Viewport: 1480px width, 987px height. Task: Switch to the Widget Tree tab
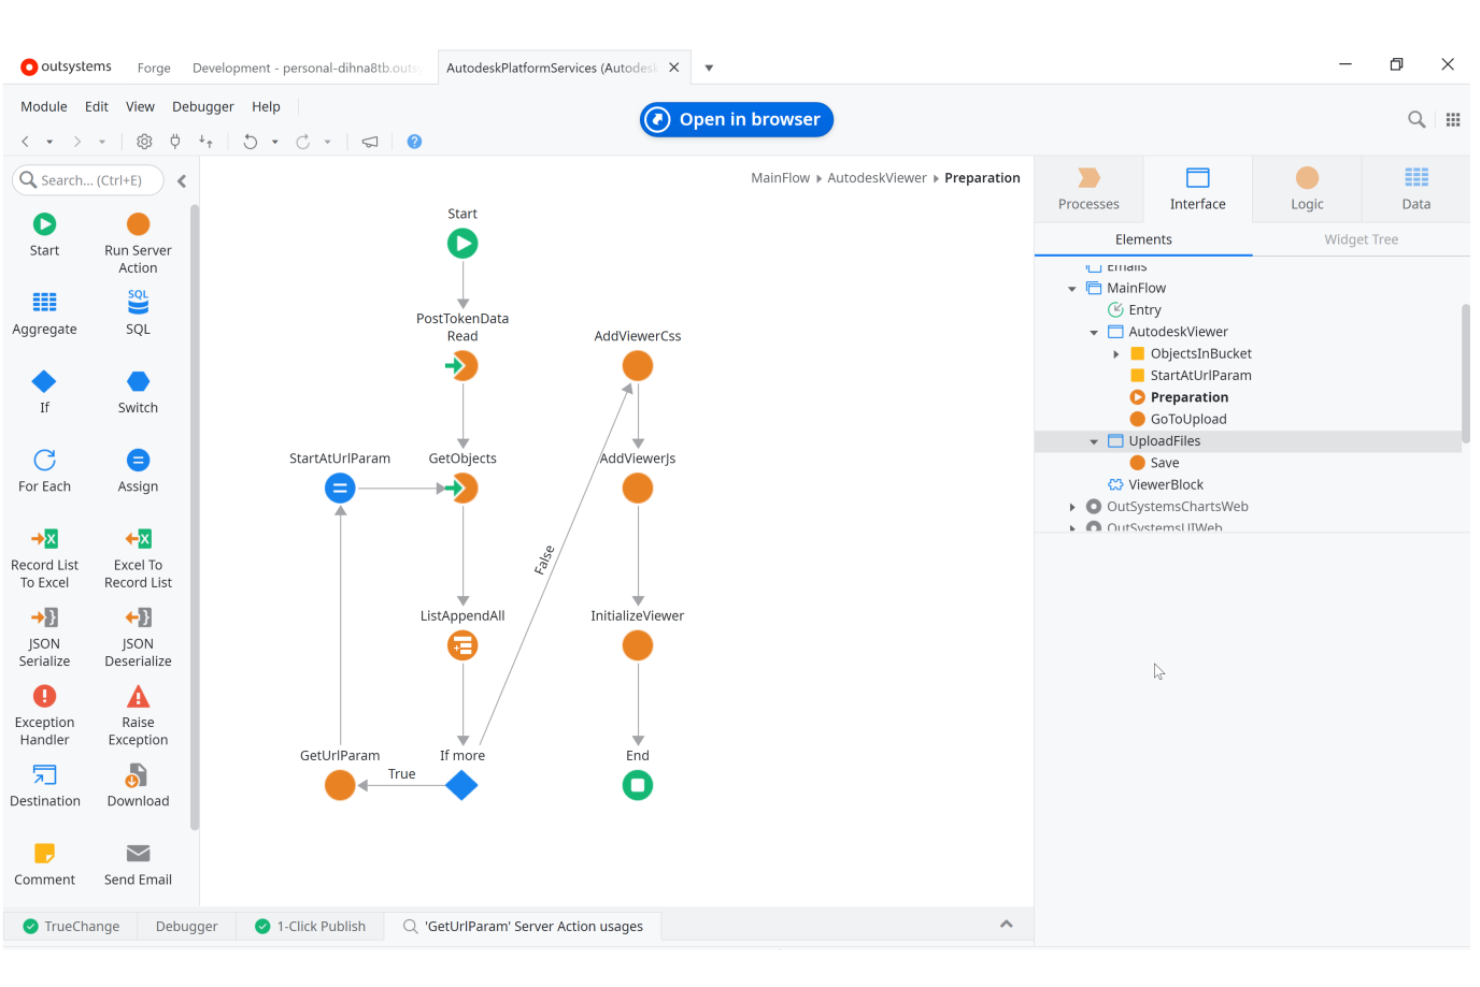(1360, 240)
